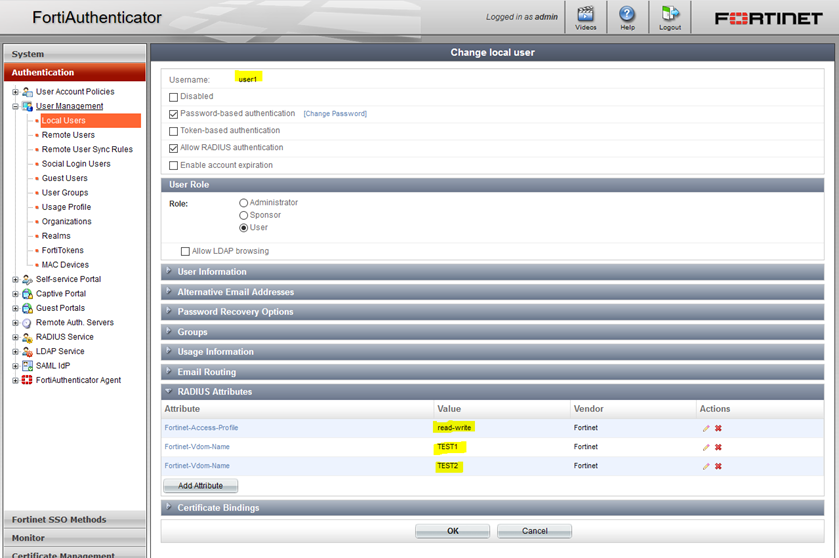Click the Change Password link
Image resolution: width=839 pixels, height=558 pixels.
pos(335,114)
